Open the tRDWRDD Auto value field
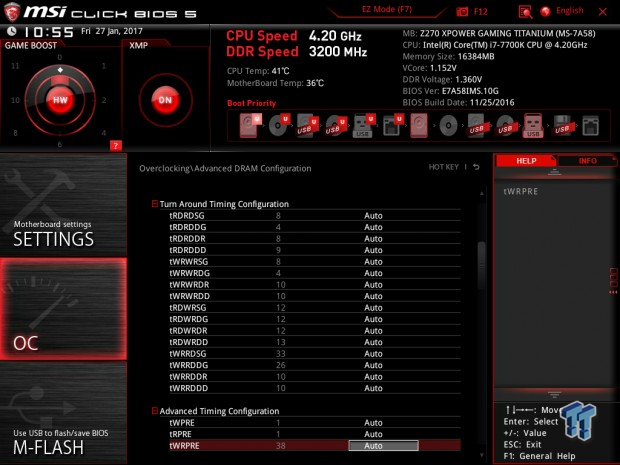This screenshot has width=620, height=465. pos(373,342)
